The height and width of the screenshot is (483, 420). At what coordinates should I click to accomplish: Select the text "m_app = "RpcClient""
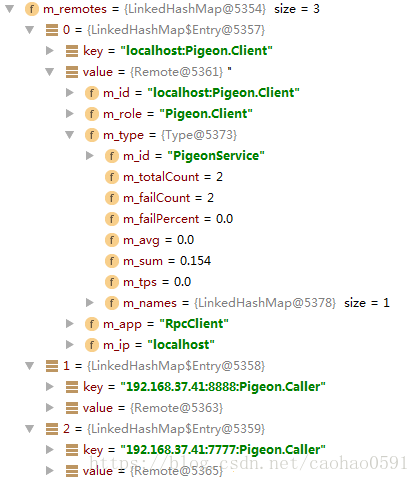pyautogui.click(x=166, y=324)
